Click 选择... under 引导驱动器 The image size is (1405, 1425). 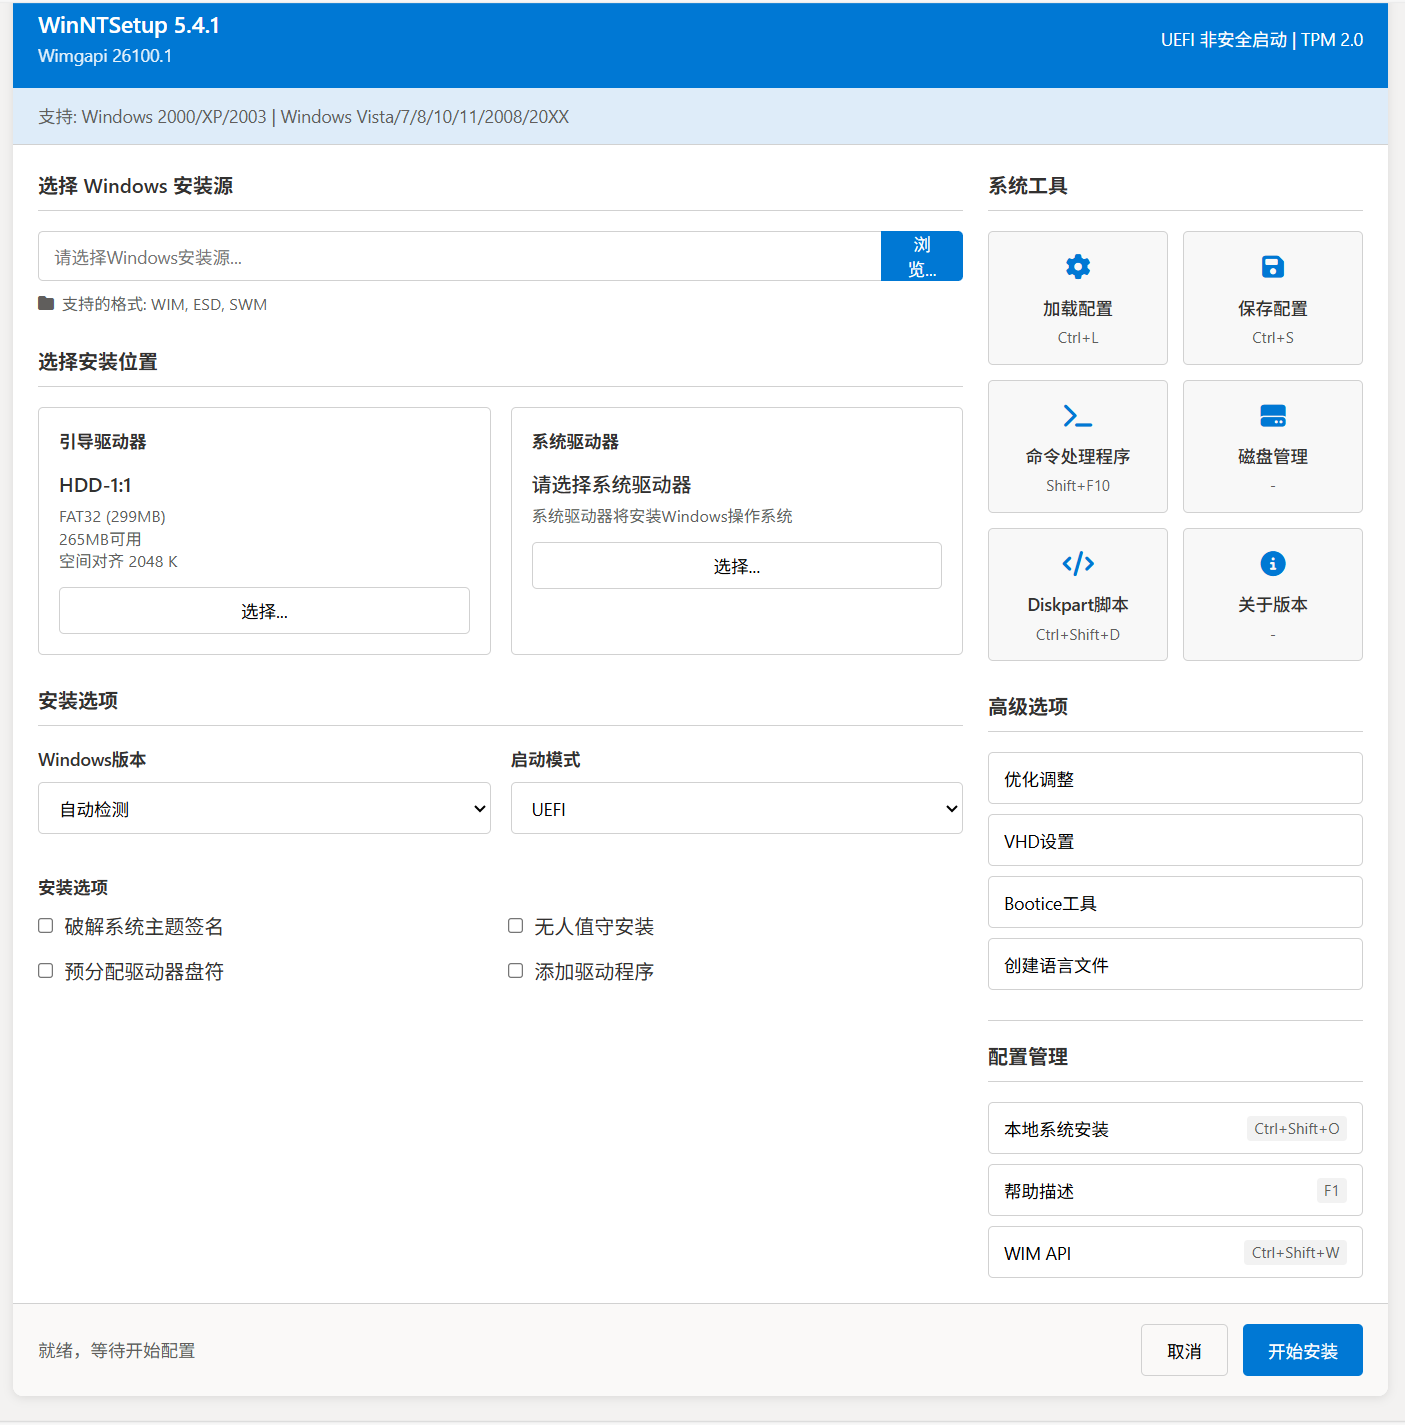[264, 611]
